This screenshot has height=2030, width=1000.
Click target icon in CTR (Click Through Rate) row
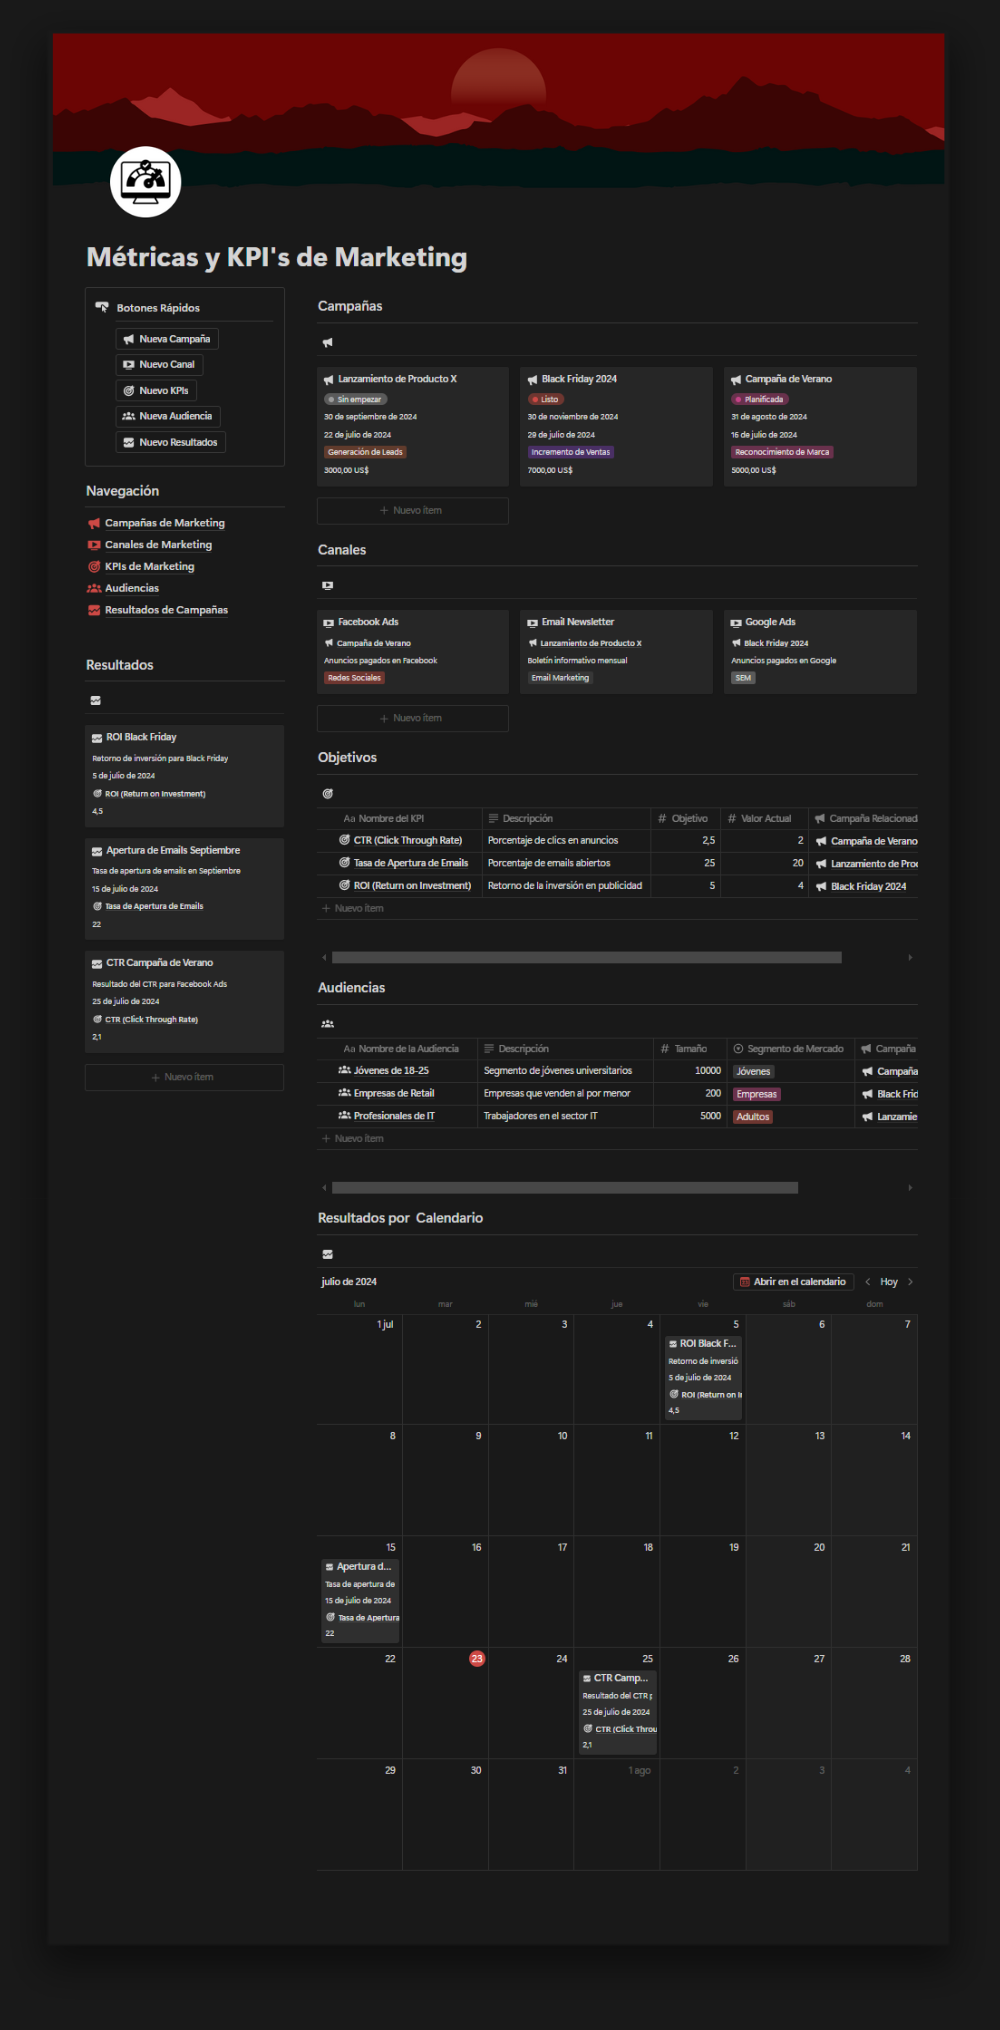345,840
